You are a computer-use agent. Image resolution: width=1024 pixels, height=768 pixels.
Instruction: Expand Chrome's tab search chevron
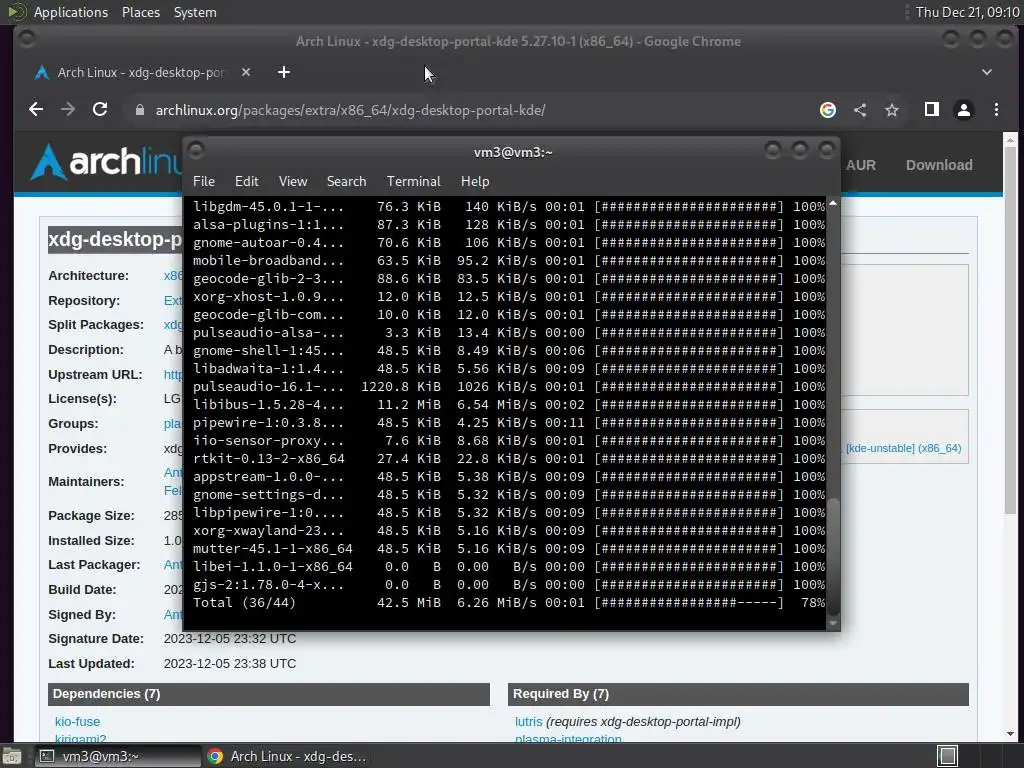click(x=987, y=72)
